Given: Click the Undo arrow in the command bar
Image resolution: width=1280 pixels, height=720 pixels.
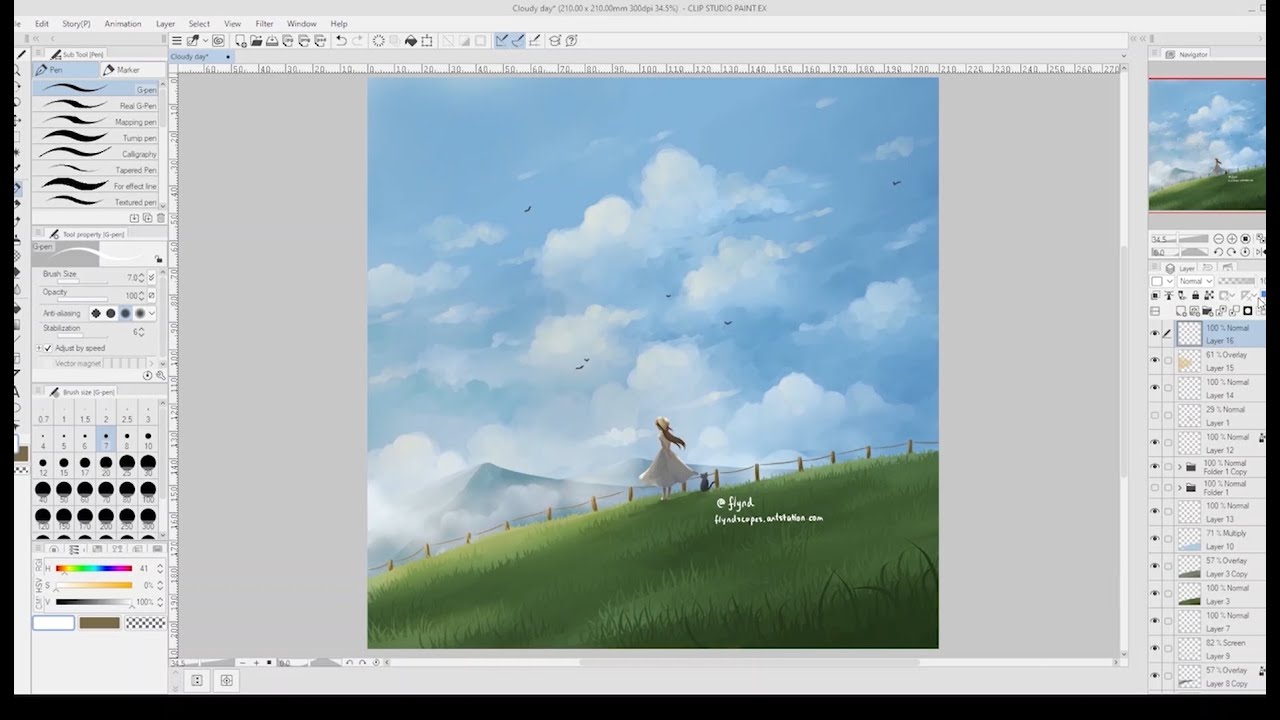Looking at the screenshot, I should coord(341,41).
